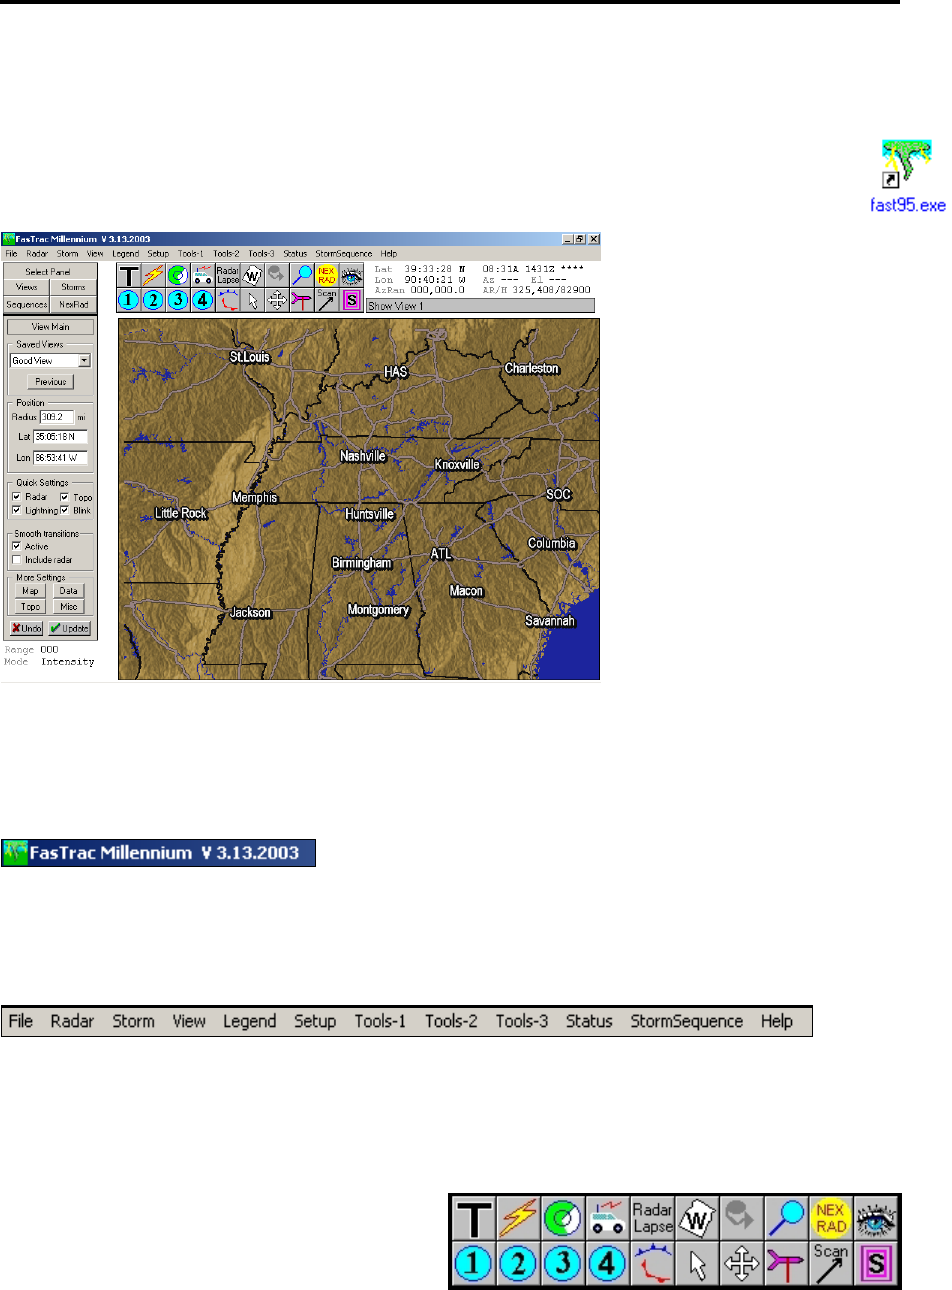
Task: Select the magnifying glass zoom tool in the enlarged toolbar image
Action: click(786, 1219)
